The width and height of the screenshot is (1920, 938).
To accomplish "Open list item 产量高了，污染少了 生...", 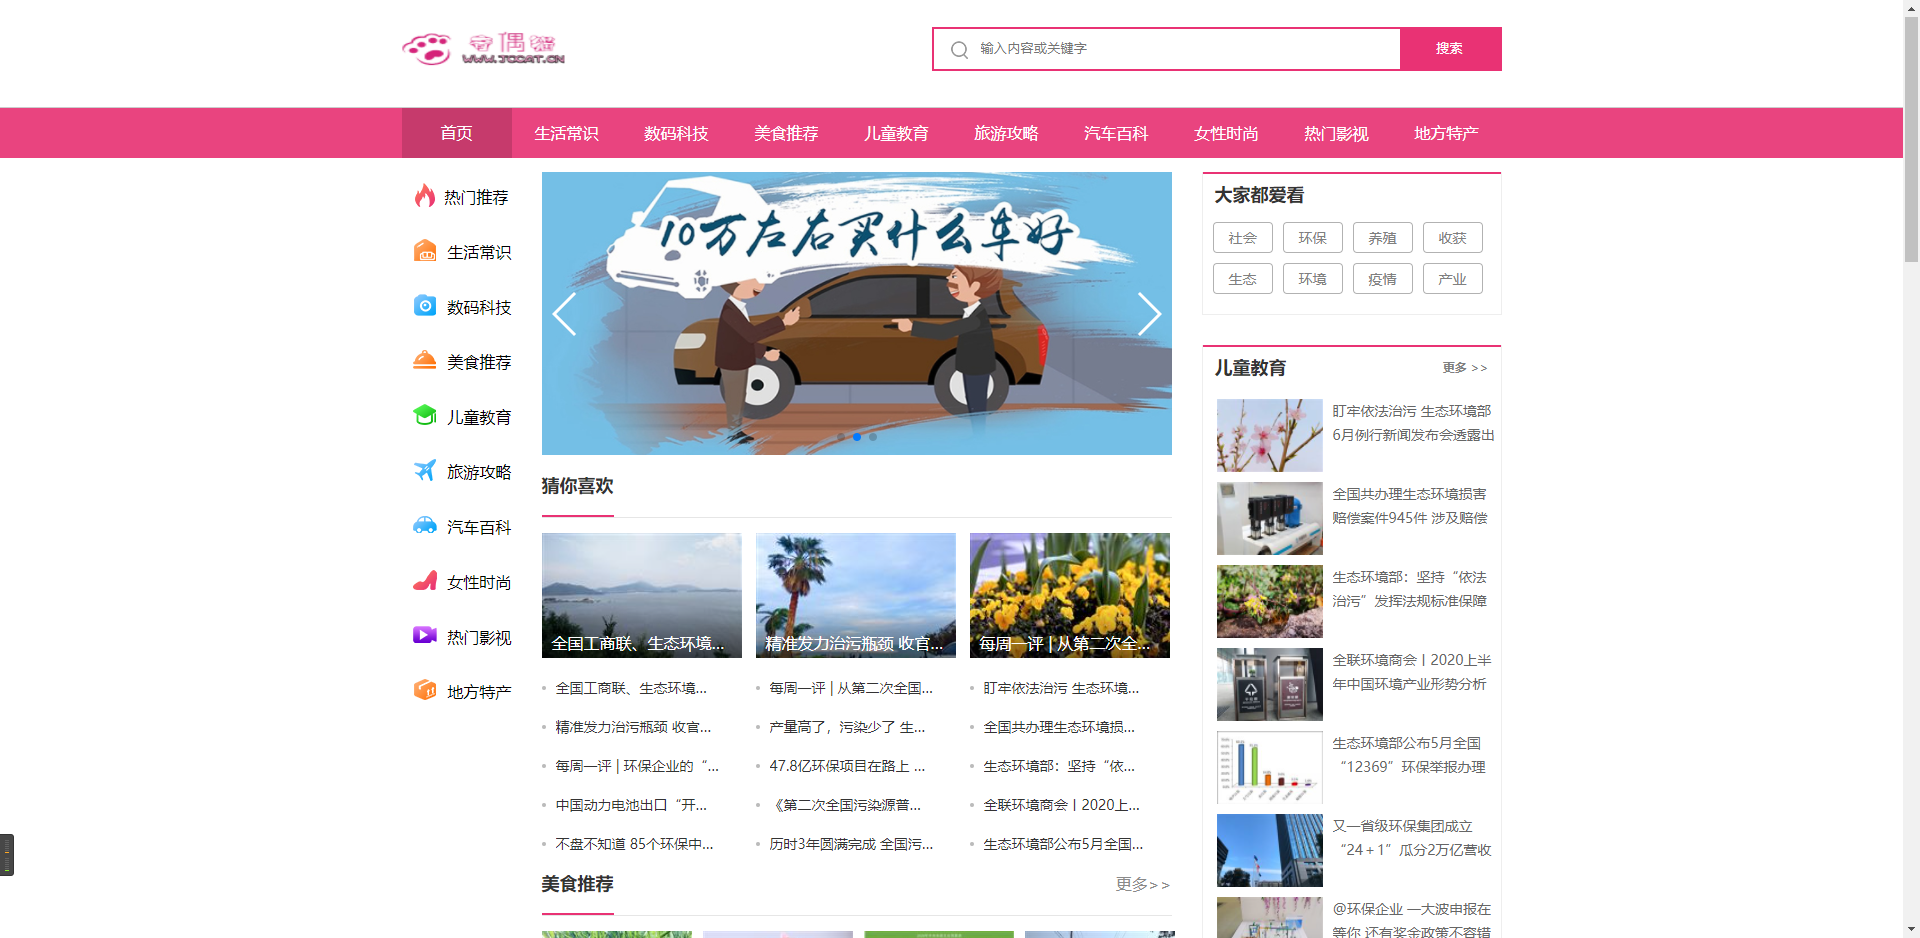I will (847, 727).
